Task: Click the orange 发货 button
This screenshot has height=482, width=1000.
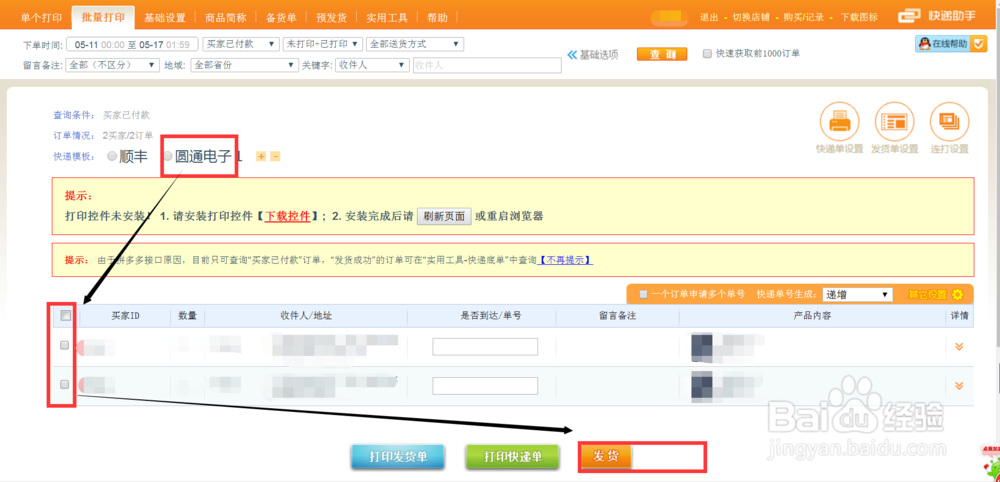Action: (607, 456)
